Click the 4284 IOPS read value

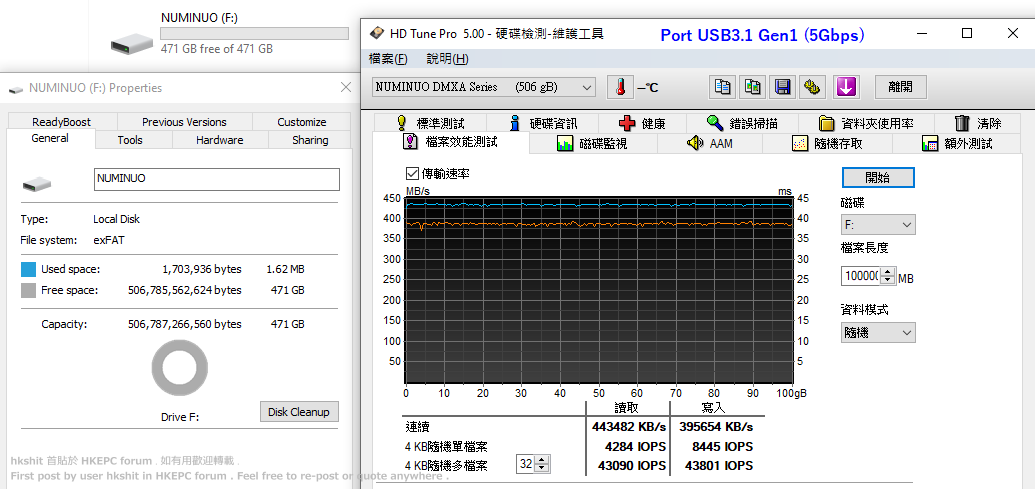pyautogui.click(x=635, y=446)
